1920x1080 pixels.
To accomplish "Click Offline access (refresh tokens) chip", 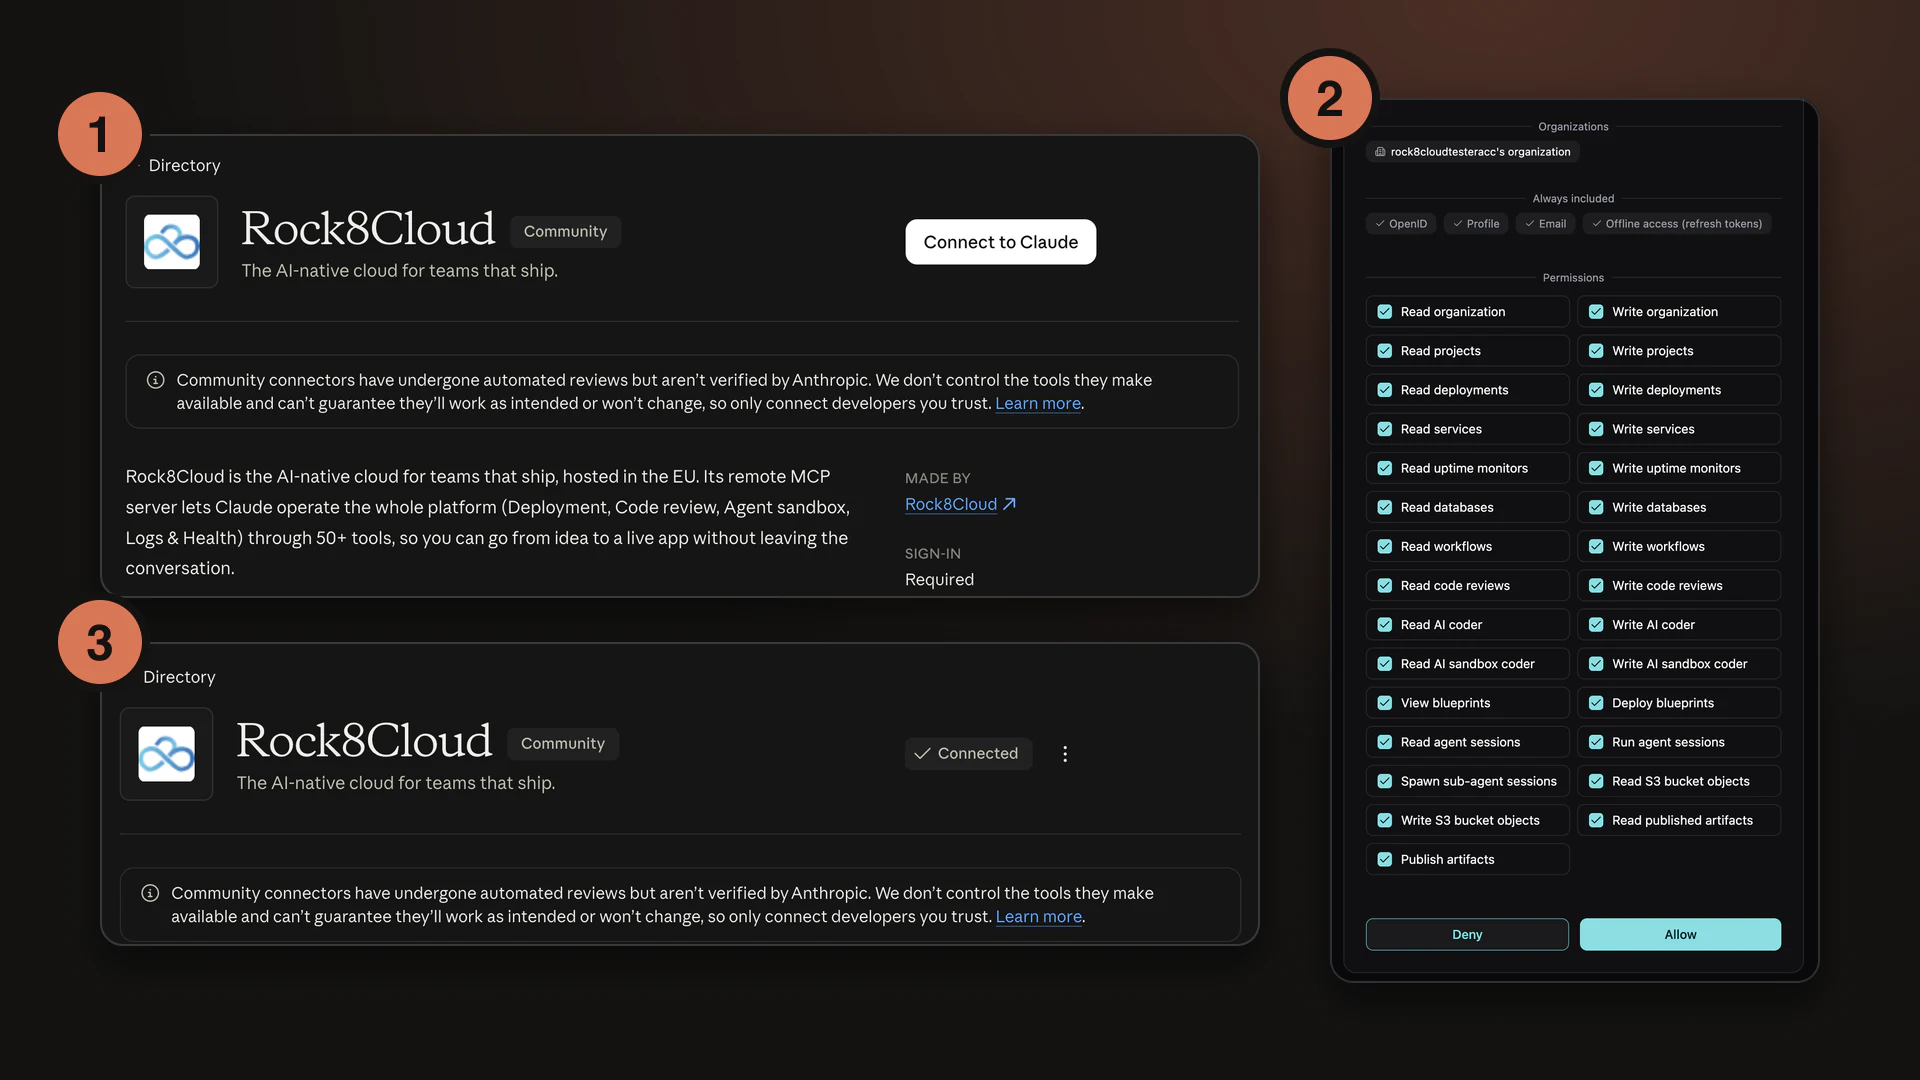I will [1677, 224].
